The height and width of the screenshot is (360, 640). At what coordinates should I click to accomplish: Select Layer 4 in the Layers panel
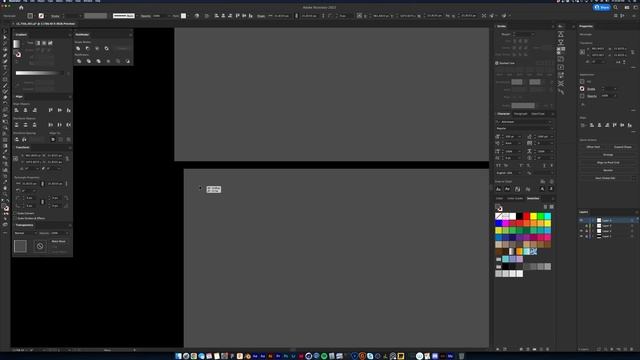(x=607, y=220)
